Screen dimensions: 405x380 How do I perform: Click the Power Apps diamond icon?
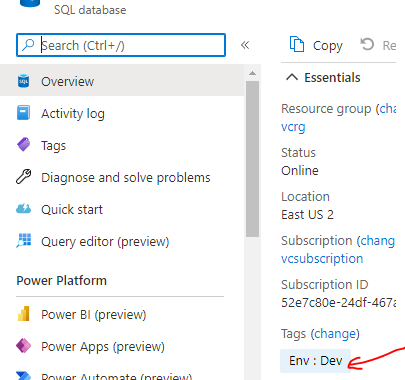23,346
